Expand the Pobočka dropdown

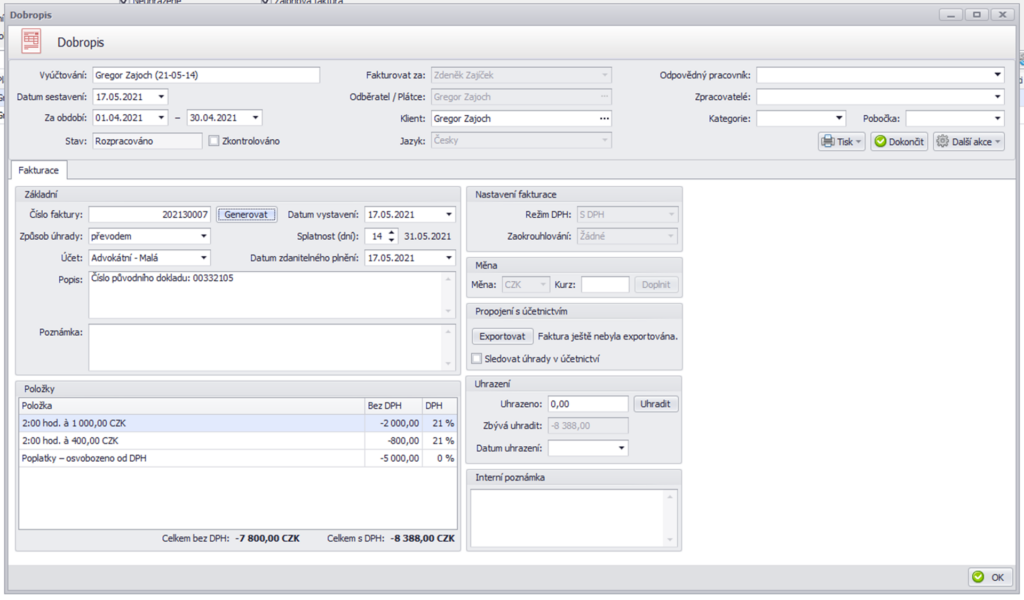click(x=997, y=119)
